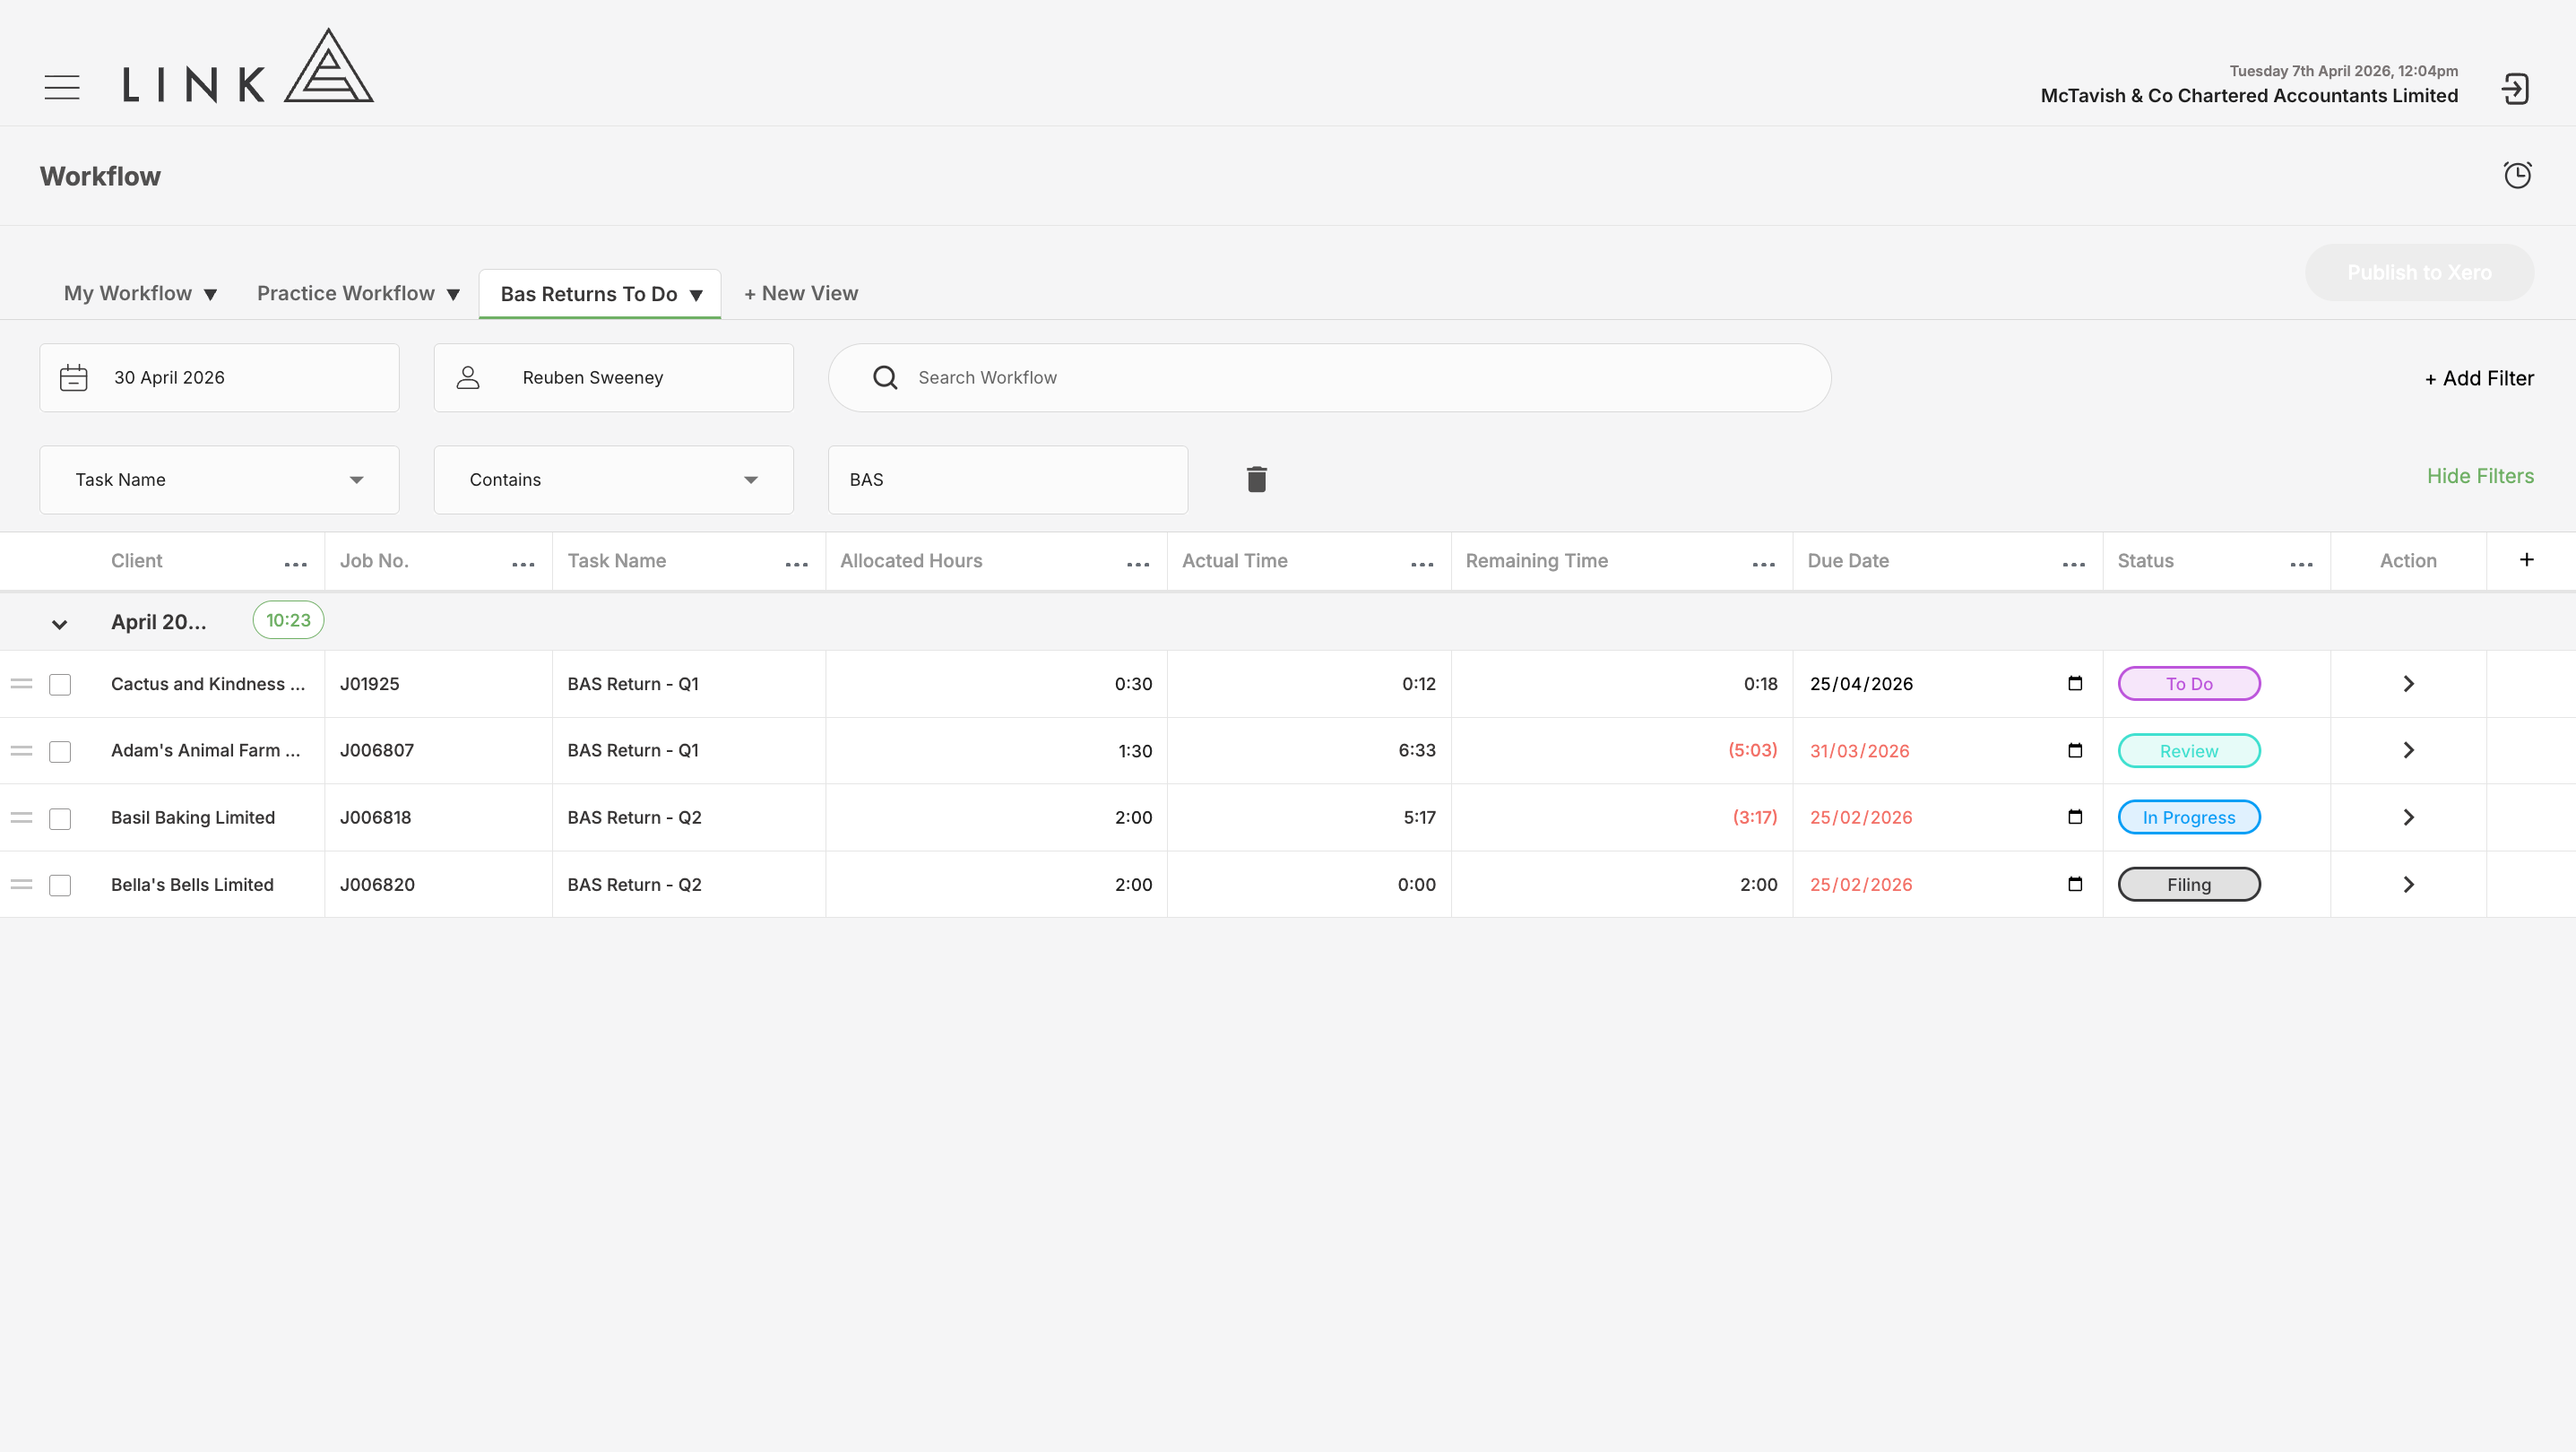
Task: Switch to Practice Workflow tab
Action: tap(346, 293)
